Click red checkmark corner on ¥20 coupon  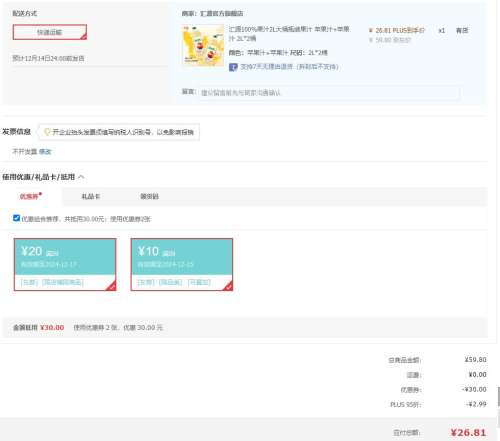click(111, 286)
